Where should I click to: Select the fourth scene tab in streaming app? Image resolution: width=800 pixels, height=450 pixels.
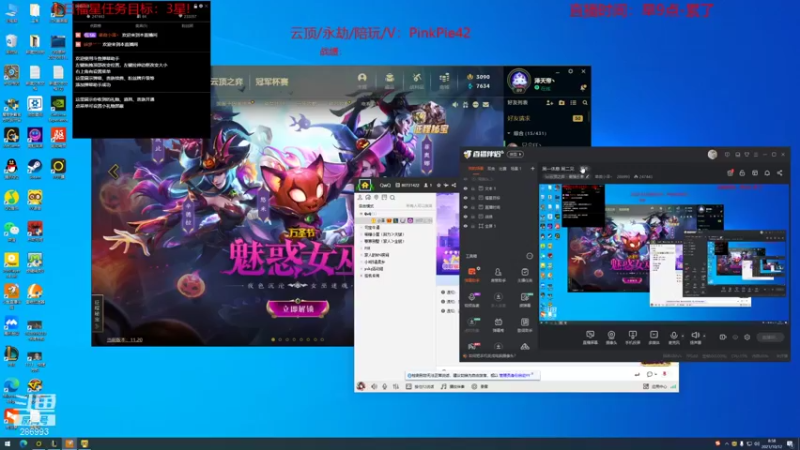point(516,168)
